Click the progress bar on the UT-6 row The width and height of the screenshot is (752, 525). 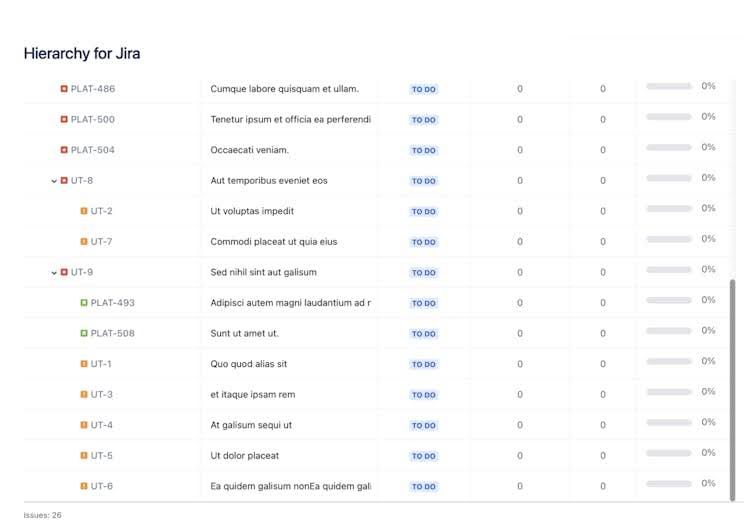pyautogui.click(x=669, y=484)
